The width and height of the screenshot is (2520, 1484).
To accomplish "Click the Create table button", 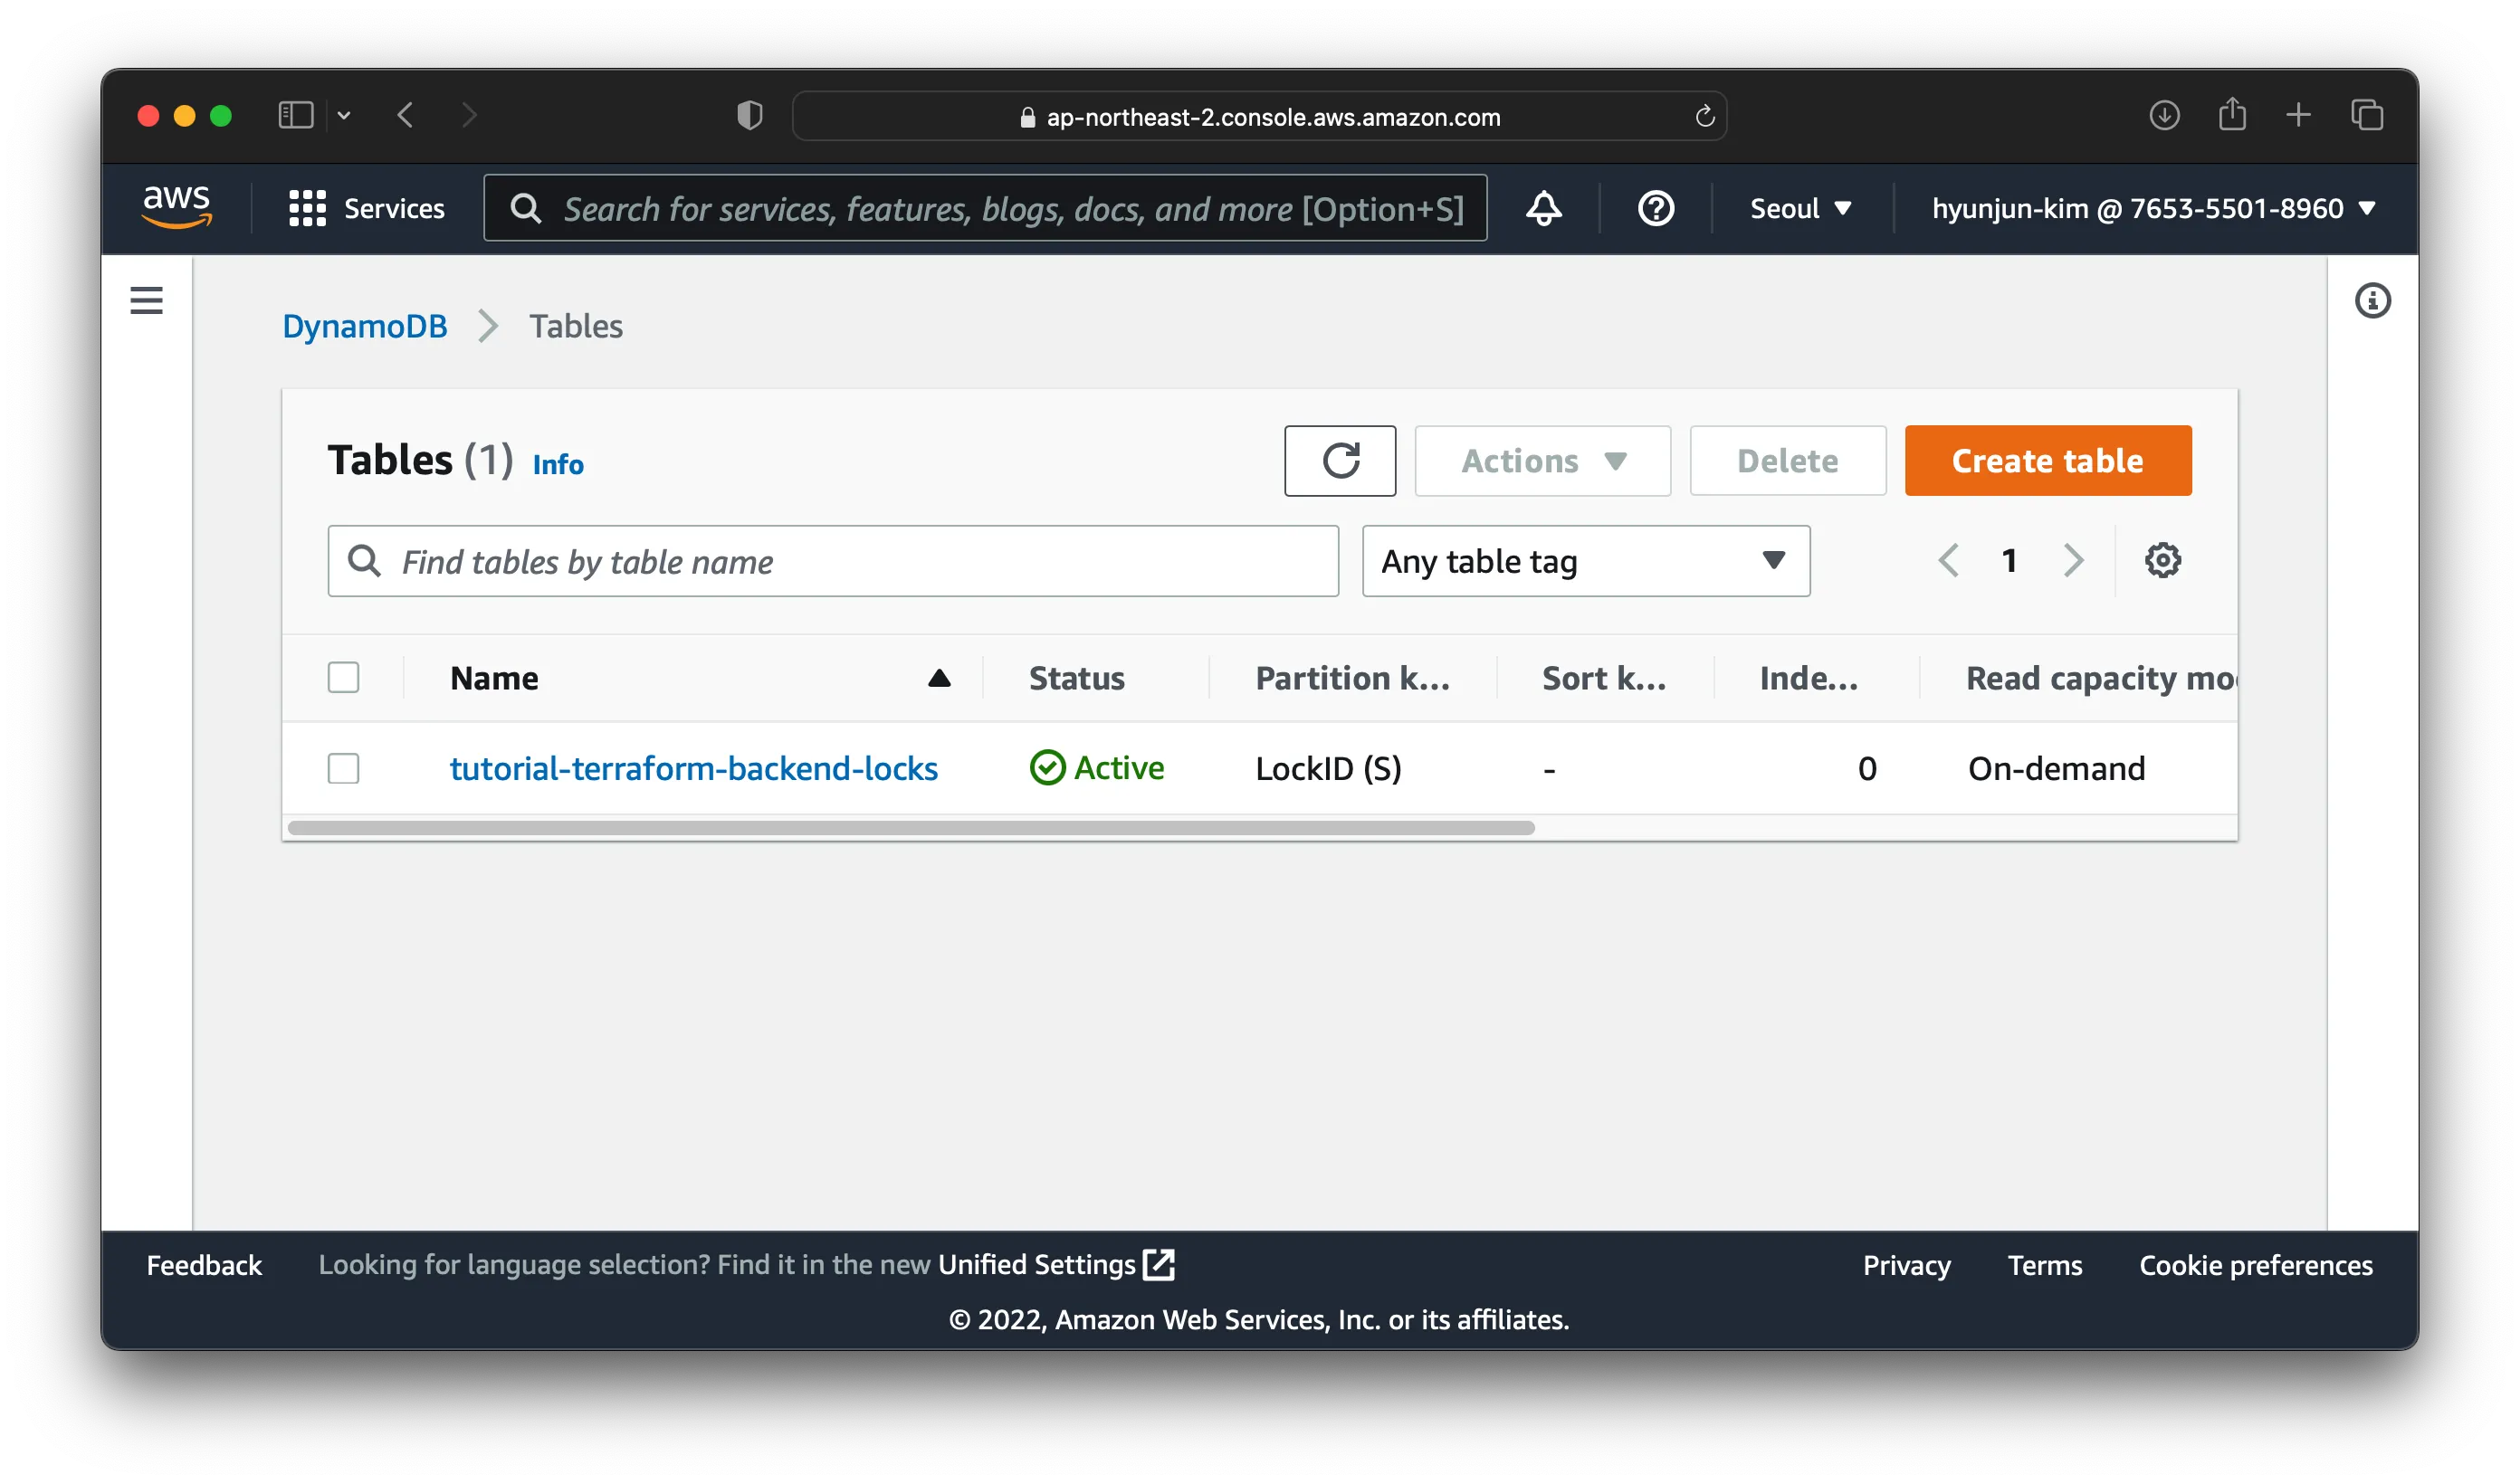I will 2046,461.
